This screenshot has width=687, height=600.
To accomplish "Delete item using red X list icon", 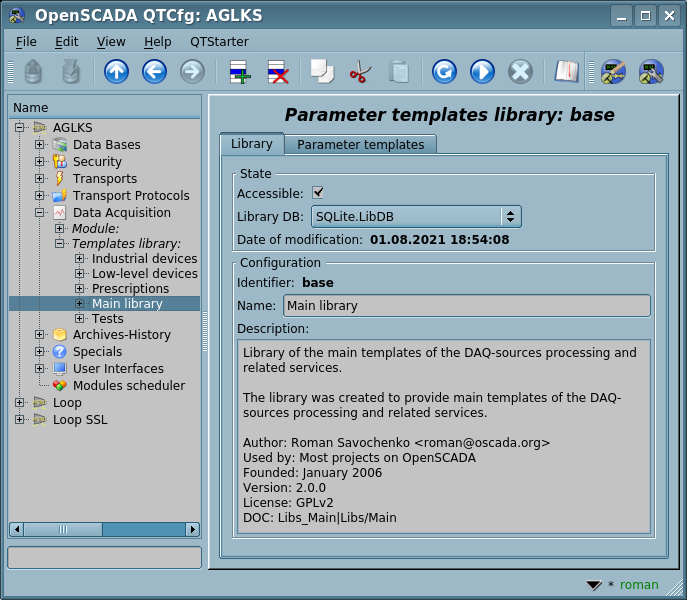I will 278,72.
